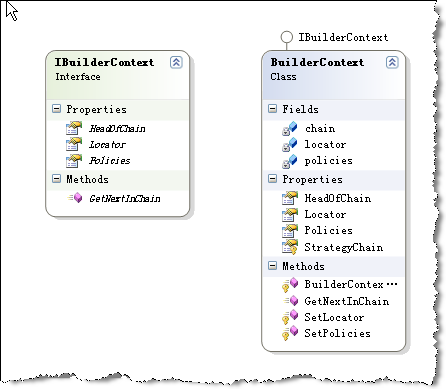Click the Class subtitle under BuilderContext
446x389 pixels.
(x=283, y=77)
